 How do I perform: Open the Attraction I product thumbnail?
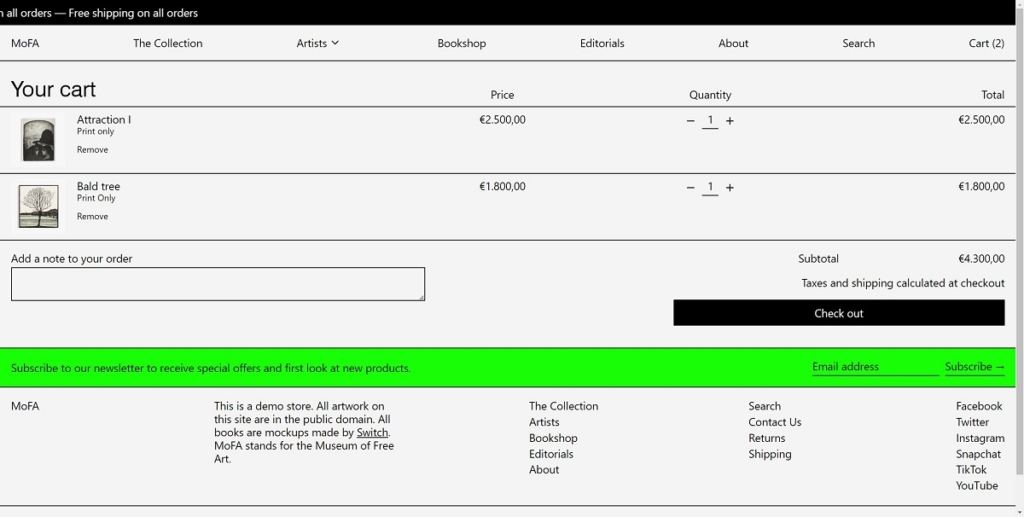tap(38, 139)
